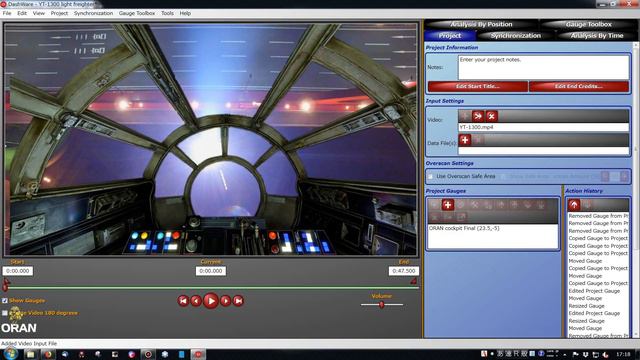
Task: Toggle Rotate Video 180 degrees checkbox
Action: [4, 313]
